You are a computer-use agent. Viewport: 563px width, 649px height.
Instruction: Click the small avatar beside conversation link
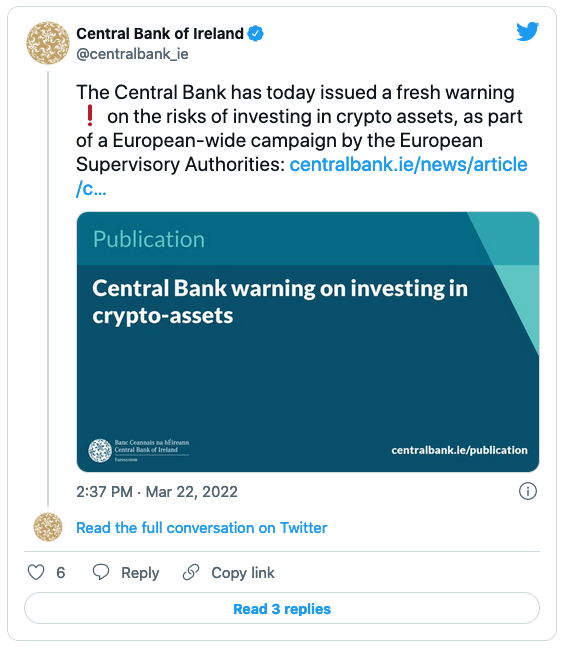point(48,527)
